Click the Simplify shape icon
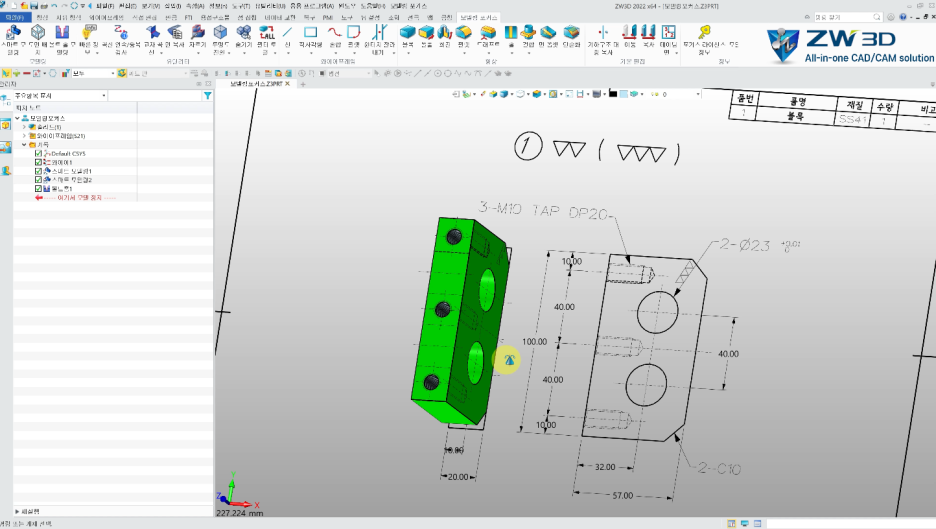 click(571, 32)
